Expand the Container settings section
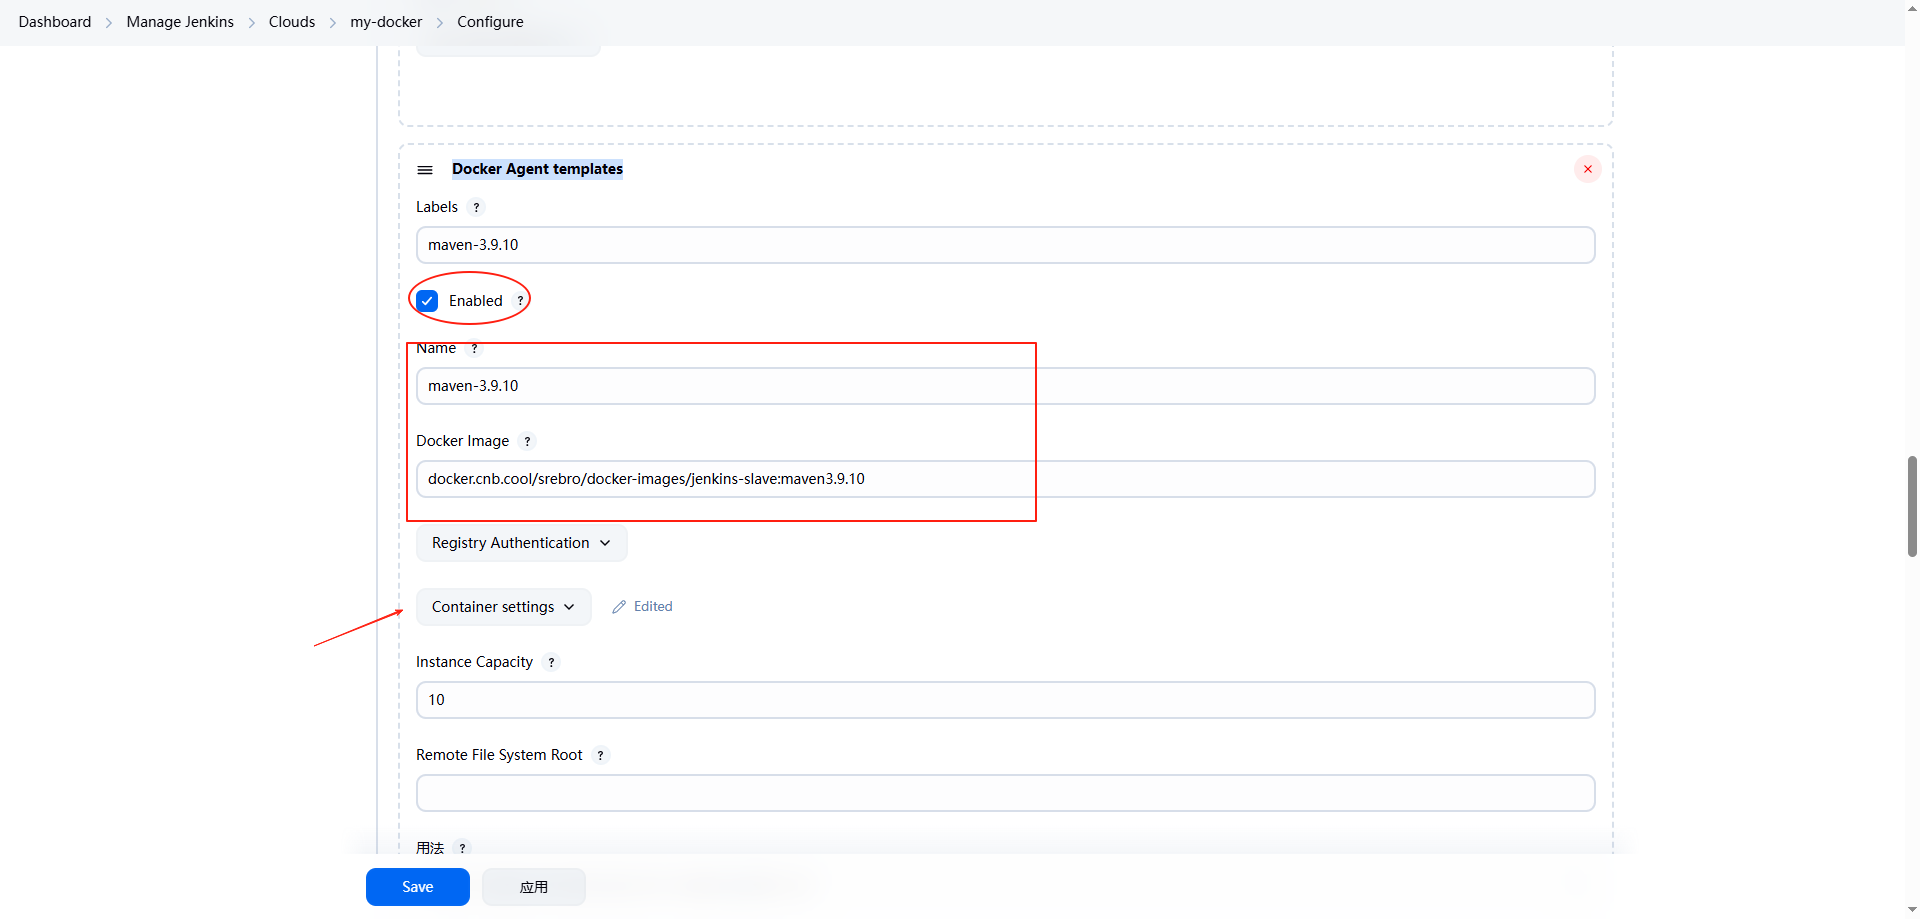Viewport: 1920px width, 919px height. point(503,607)
